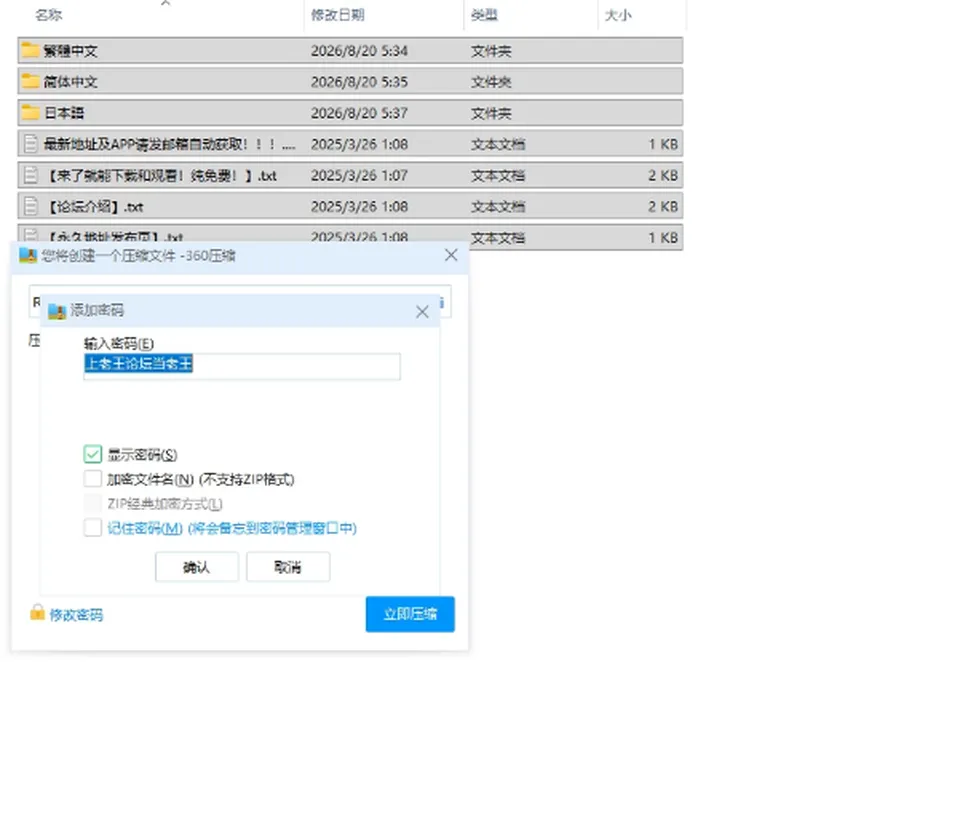Select the 【来了就能下载和观看！纯免费！】.txt file icon
Screen dimensions: 960x834
point(31,175)
